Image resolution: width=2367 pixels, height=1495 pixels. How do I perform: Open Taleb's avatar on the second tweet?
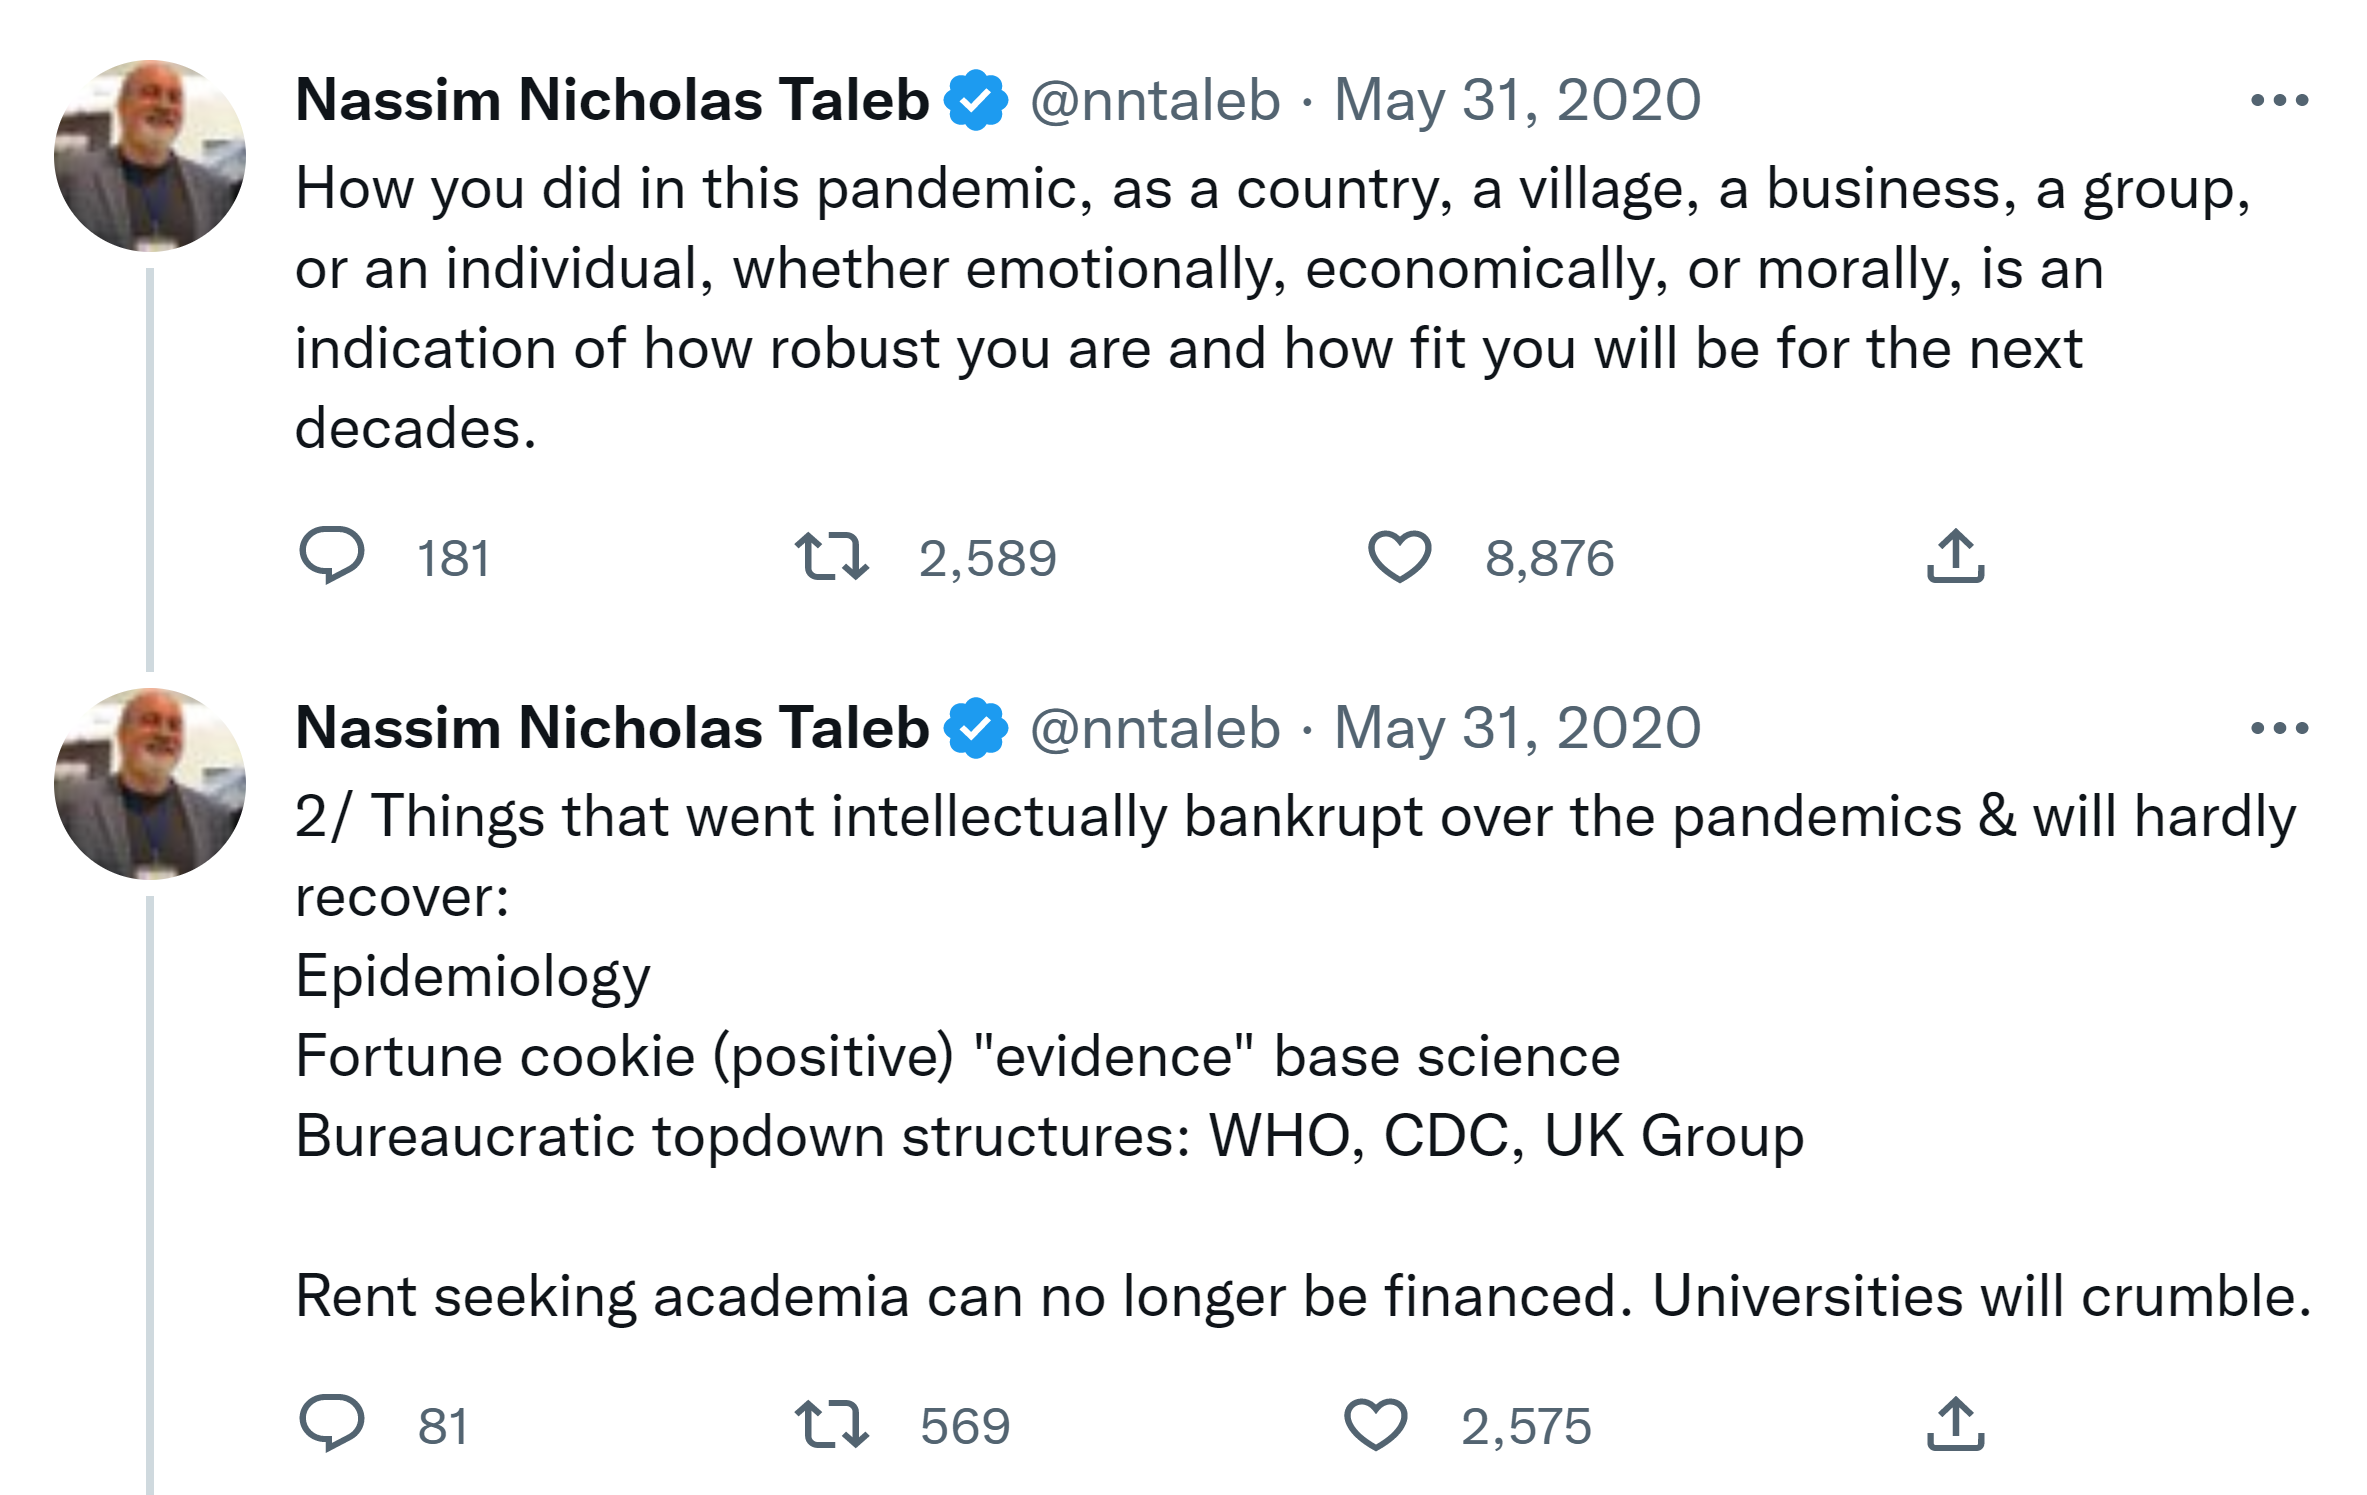150,784
